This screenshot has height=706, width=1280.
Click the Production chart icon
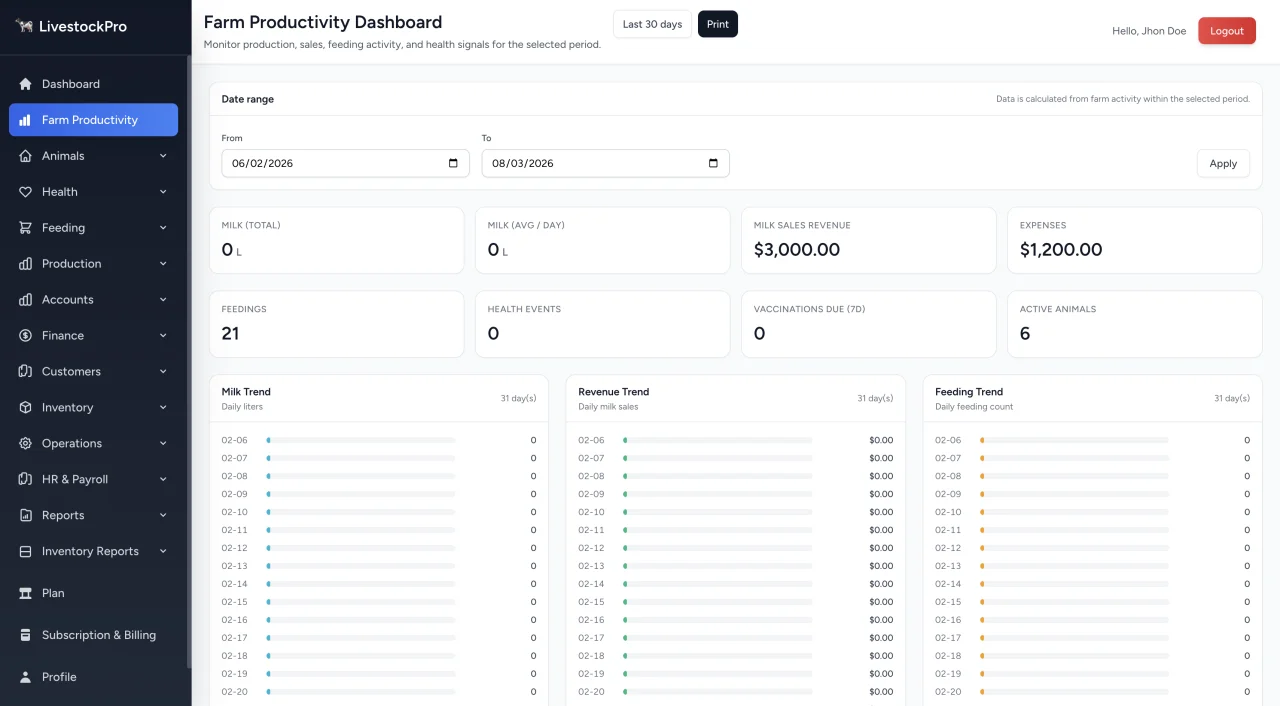click(x=25, y=264)
